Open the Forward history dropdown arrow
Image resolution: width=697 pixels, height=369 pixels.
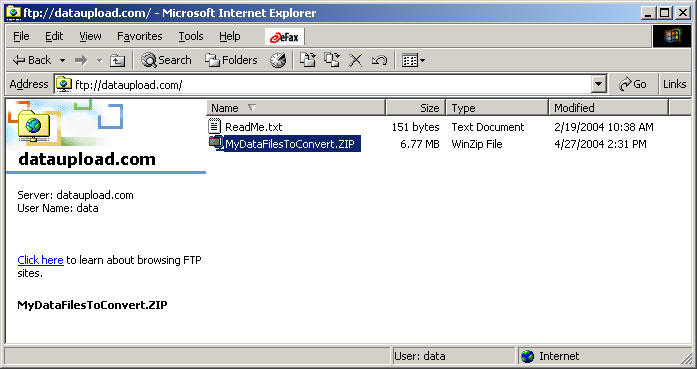coord(99,60)
